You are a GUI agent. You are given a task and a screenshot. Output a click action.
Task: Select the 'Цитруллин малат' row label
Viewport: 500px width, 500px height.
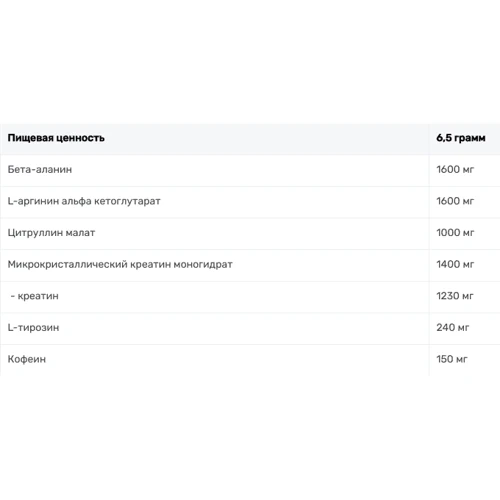[x=51, y=233]
